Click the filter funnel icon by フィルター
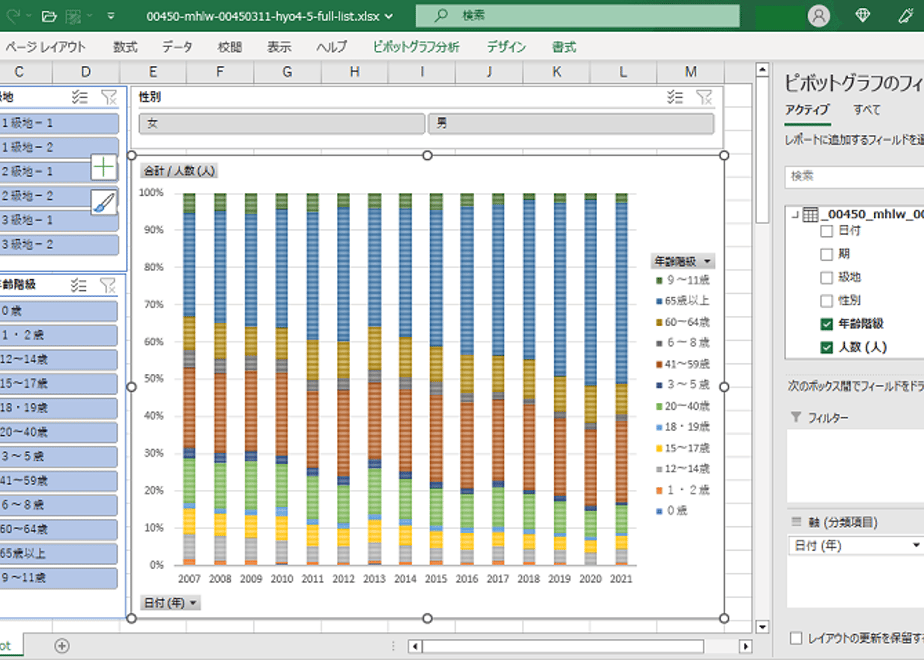 (796, 417)
